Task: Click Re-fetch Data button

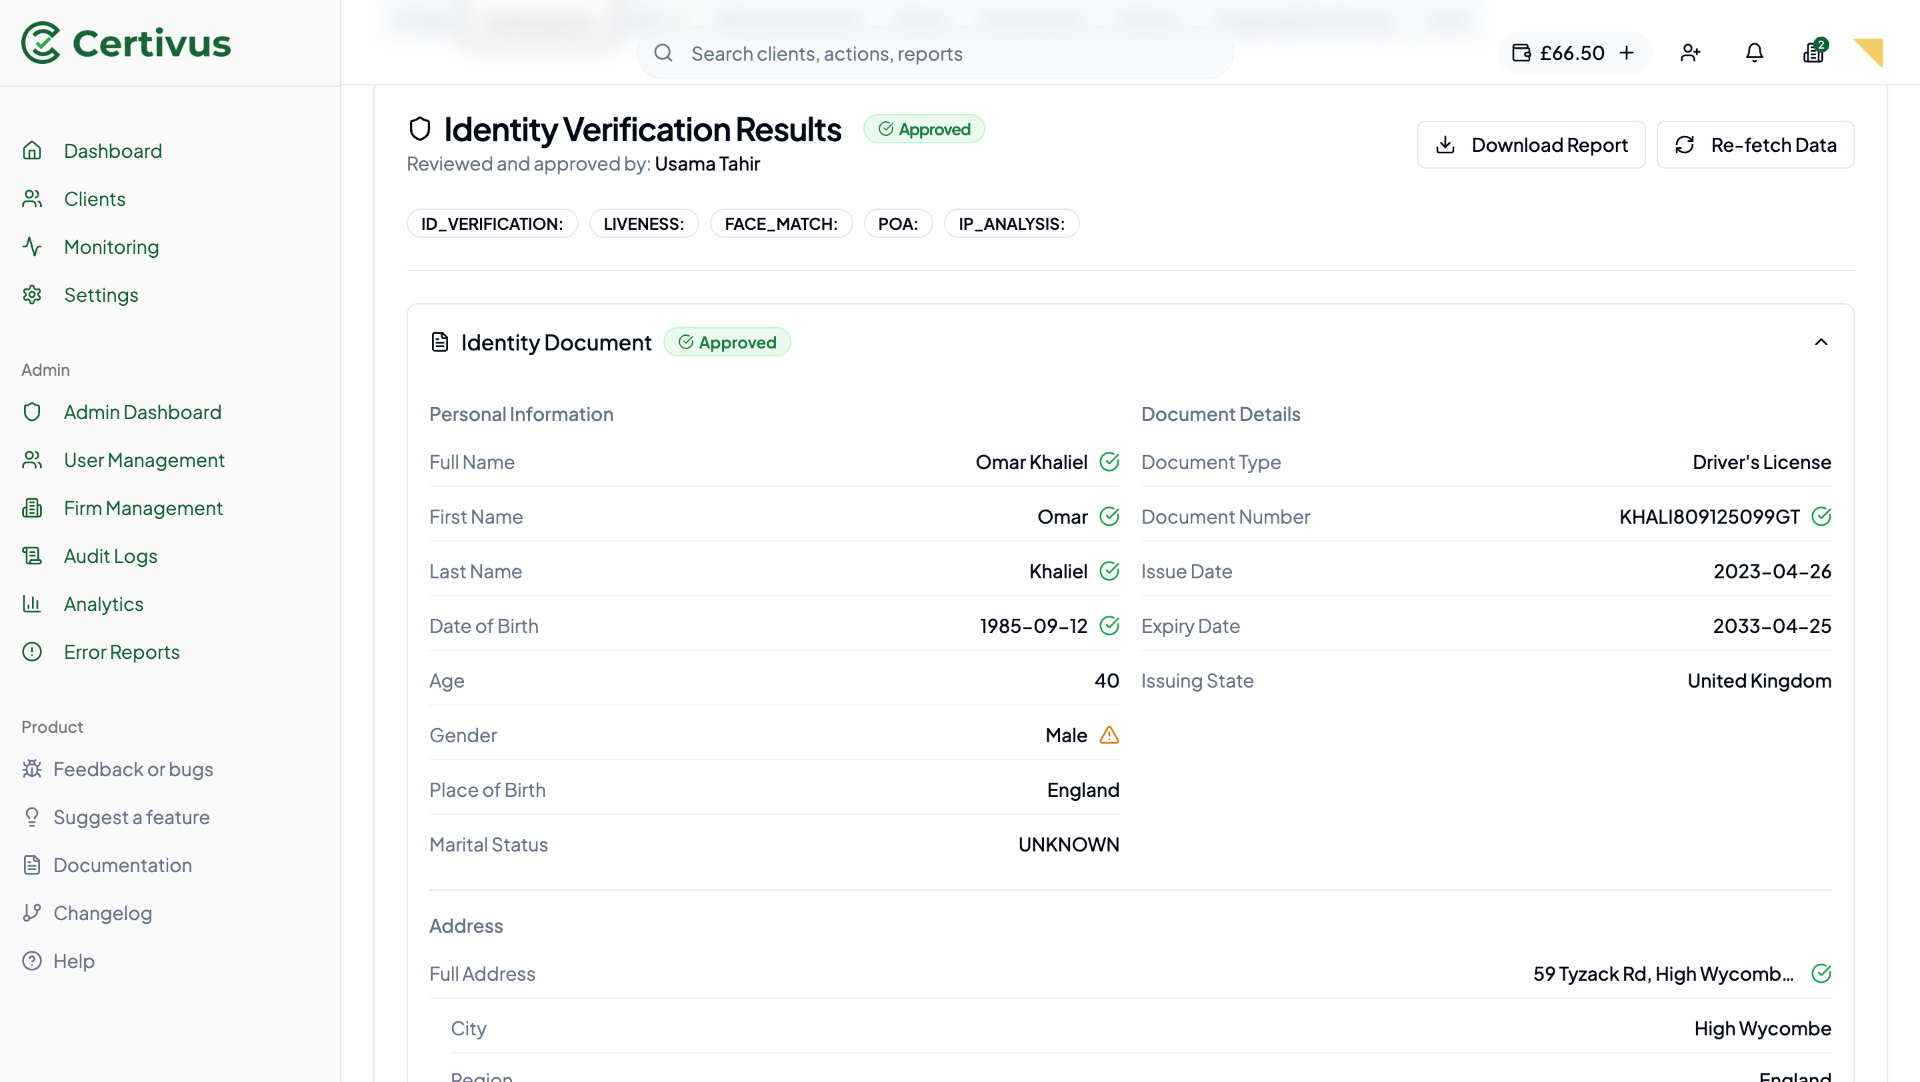Action: 1755,145
